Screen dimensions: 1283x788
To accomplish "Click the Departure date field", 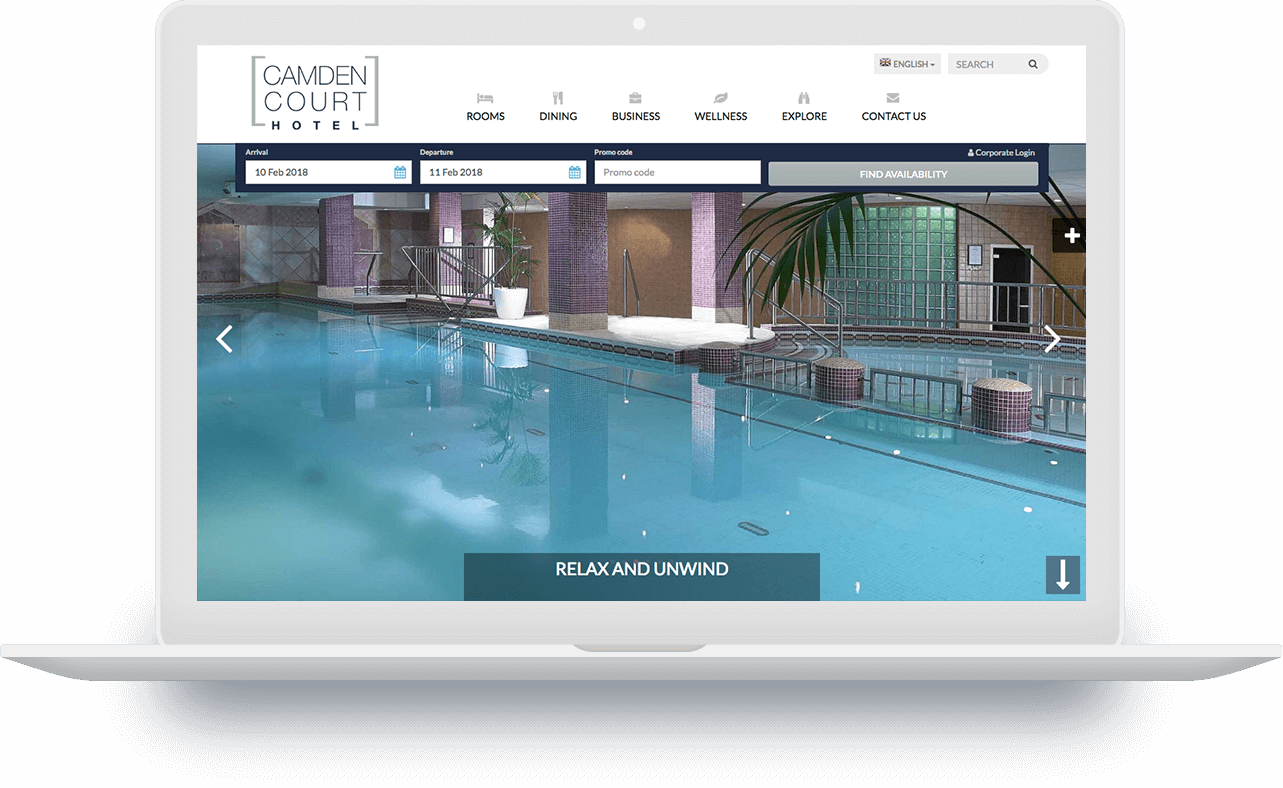I will [x=503, y=172].
